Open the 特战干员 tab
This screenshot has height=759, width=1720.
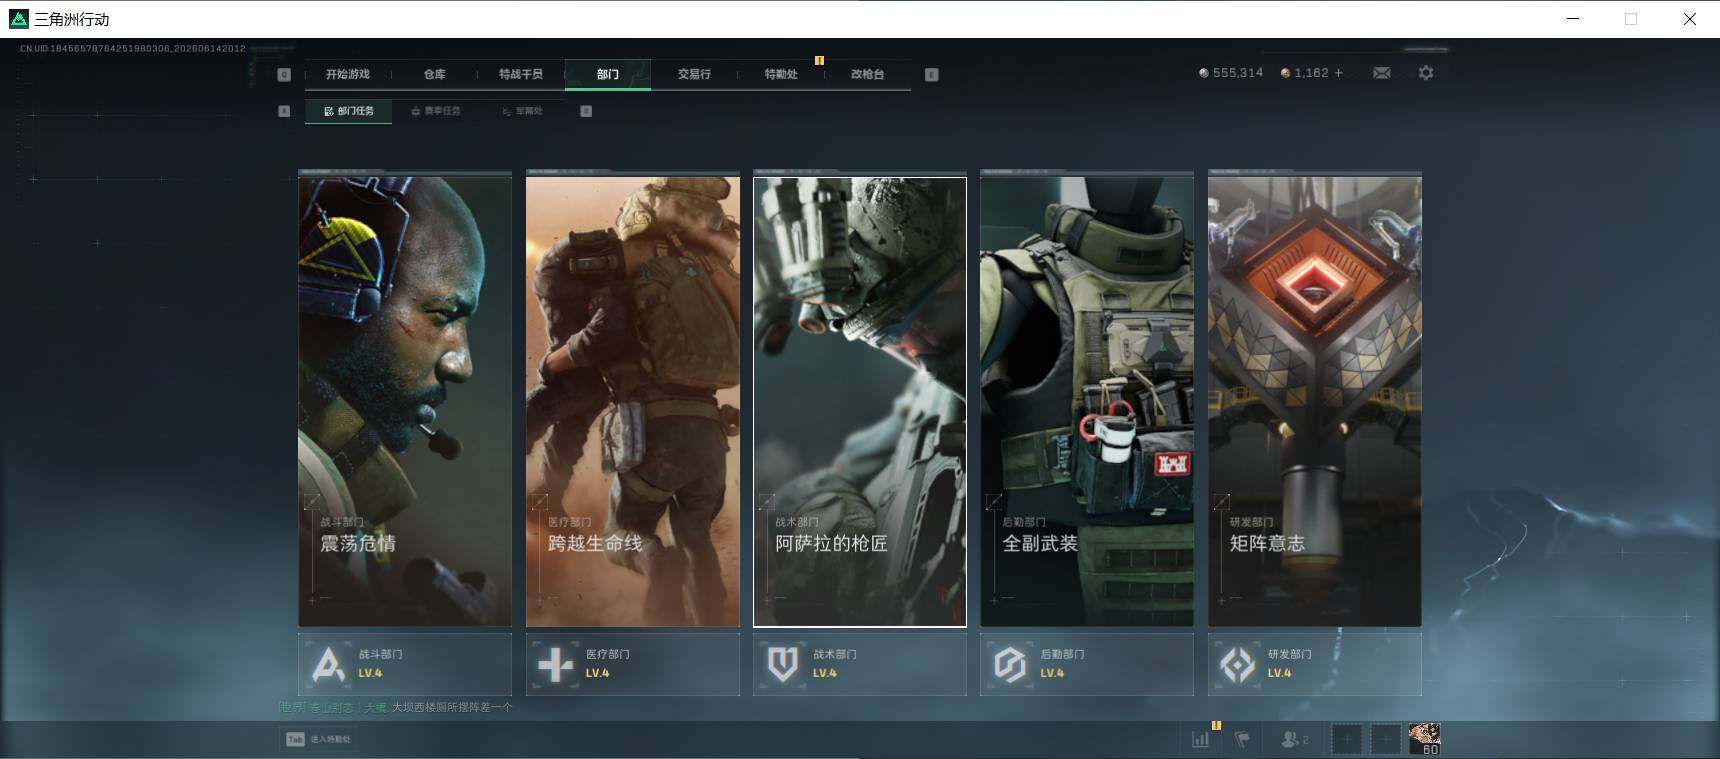[521, 74]
